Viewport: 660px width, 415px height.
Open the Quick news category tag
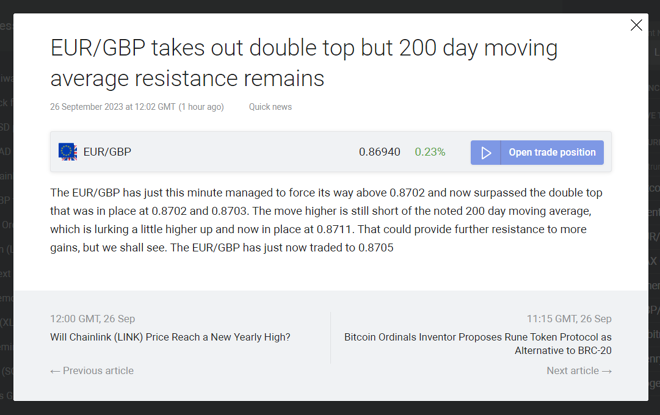pos(270,107)
